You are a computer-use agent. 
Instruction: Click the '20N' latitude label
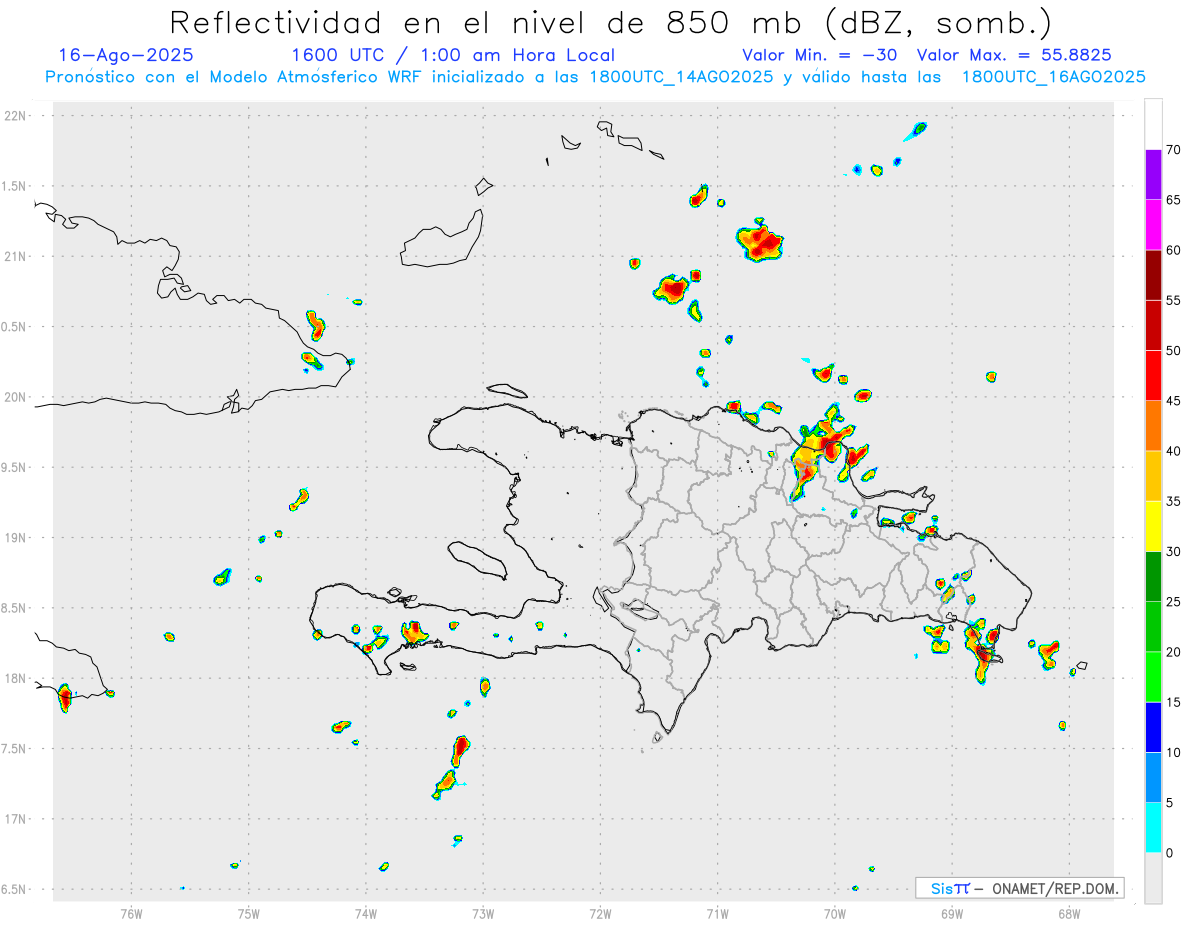[16, 397]
